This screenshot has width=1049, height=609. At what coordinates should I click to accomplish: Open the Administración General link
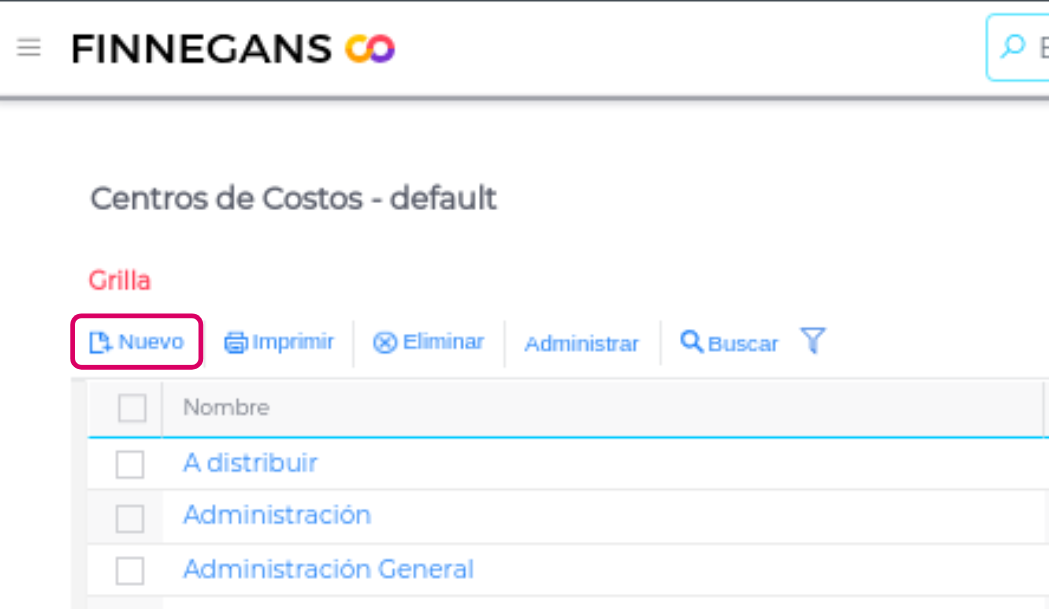328,569
